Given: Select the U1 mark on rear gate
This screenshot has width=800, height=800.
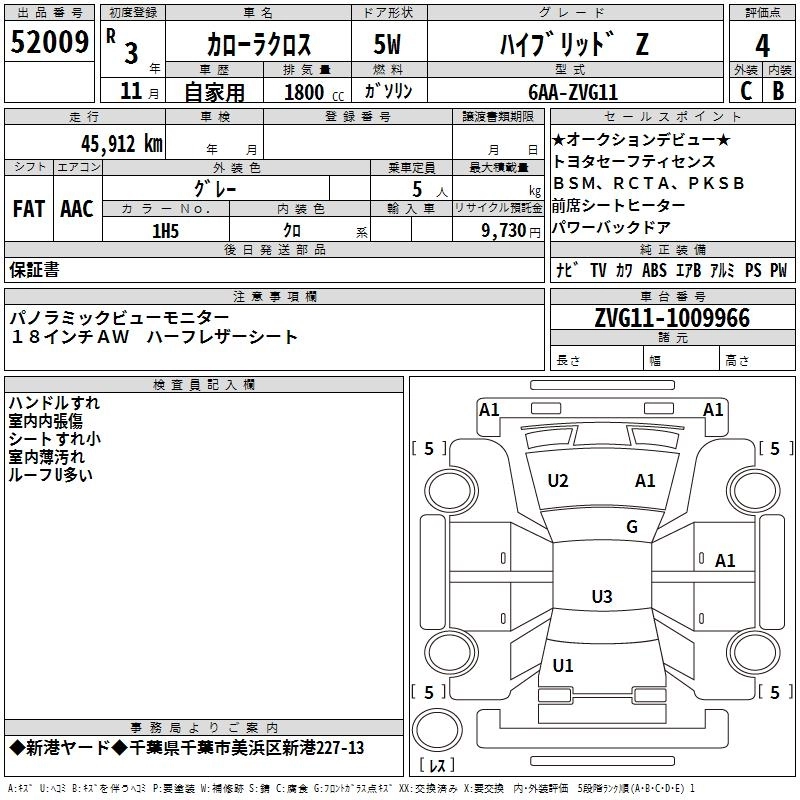Looking at the screenshot, I should 563,665.
